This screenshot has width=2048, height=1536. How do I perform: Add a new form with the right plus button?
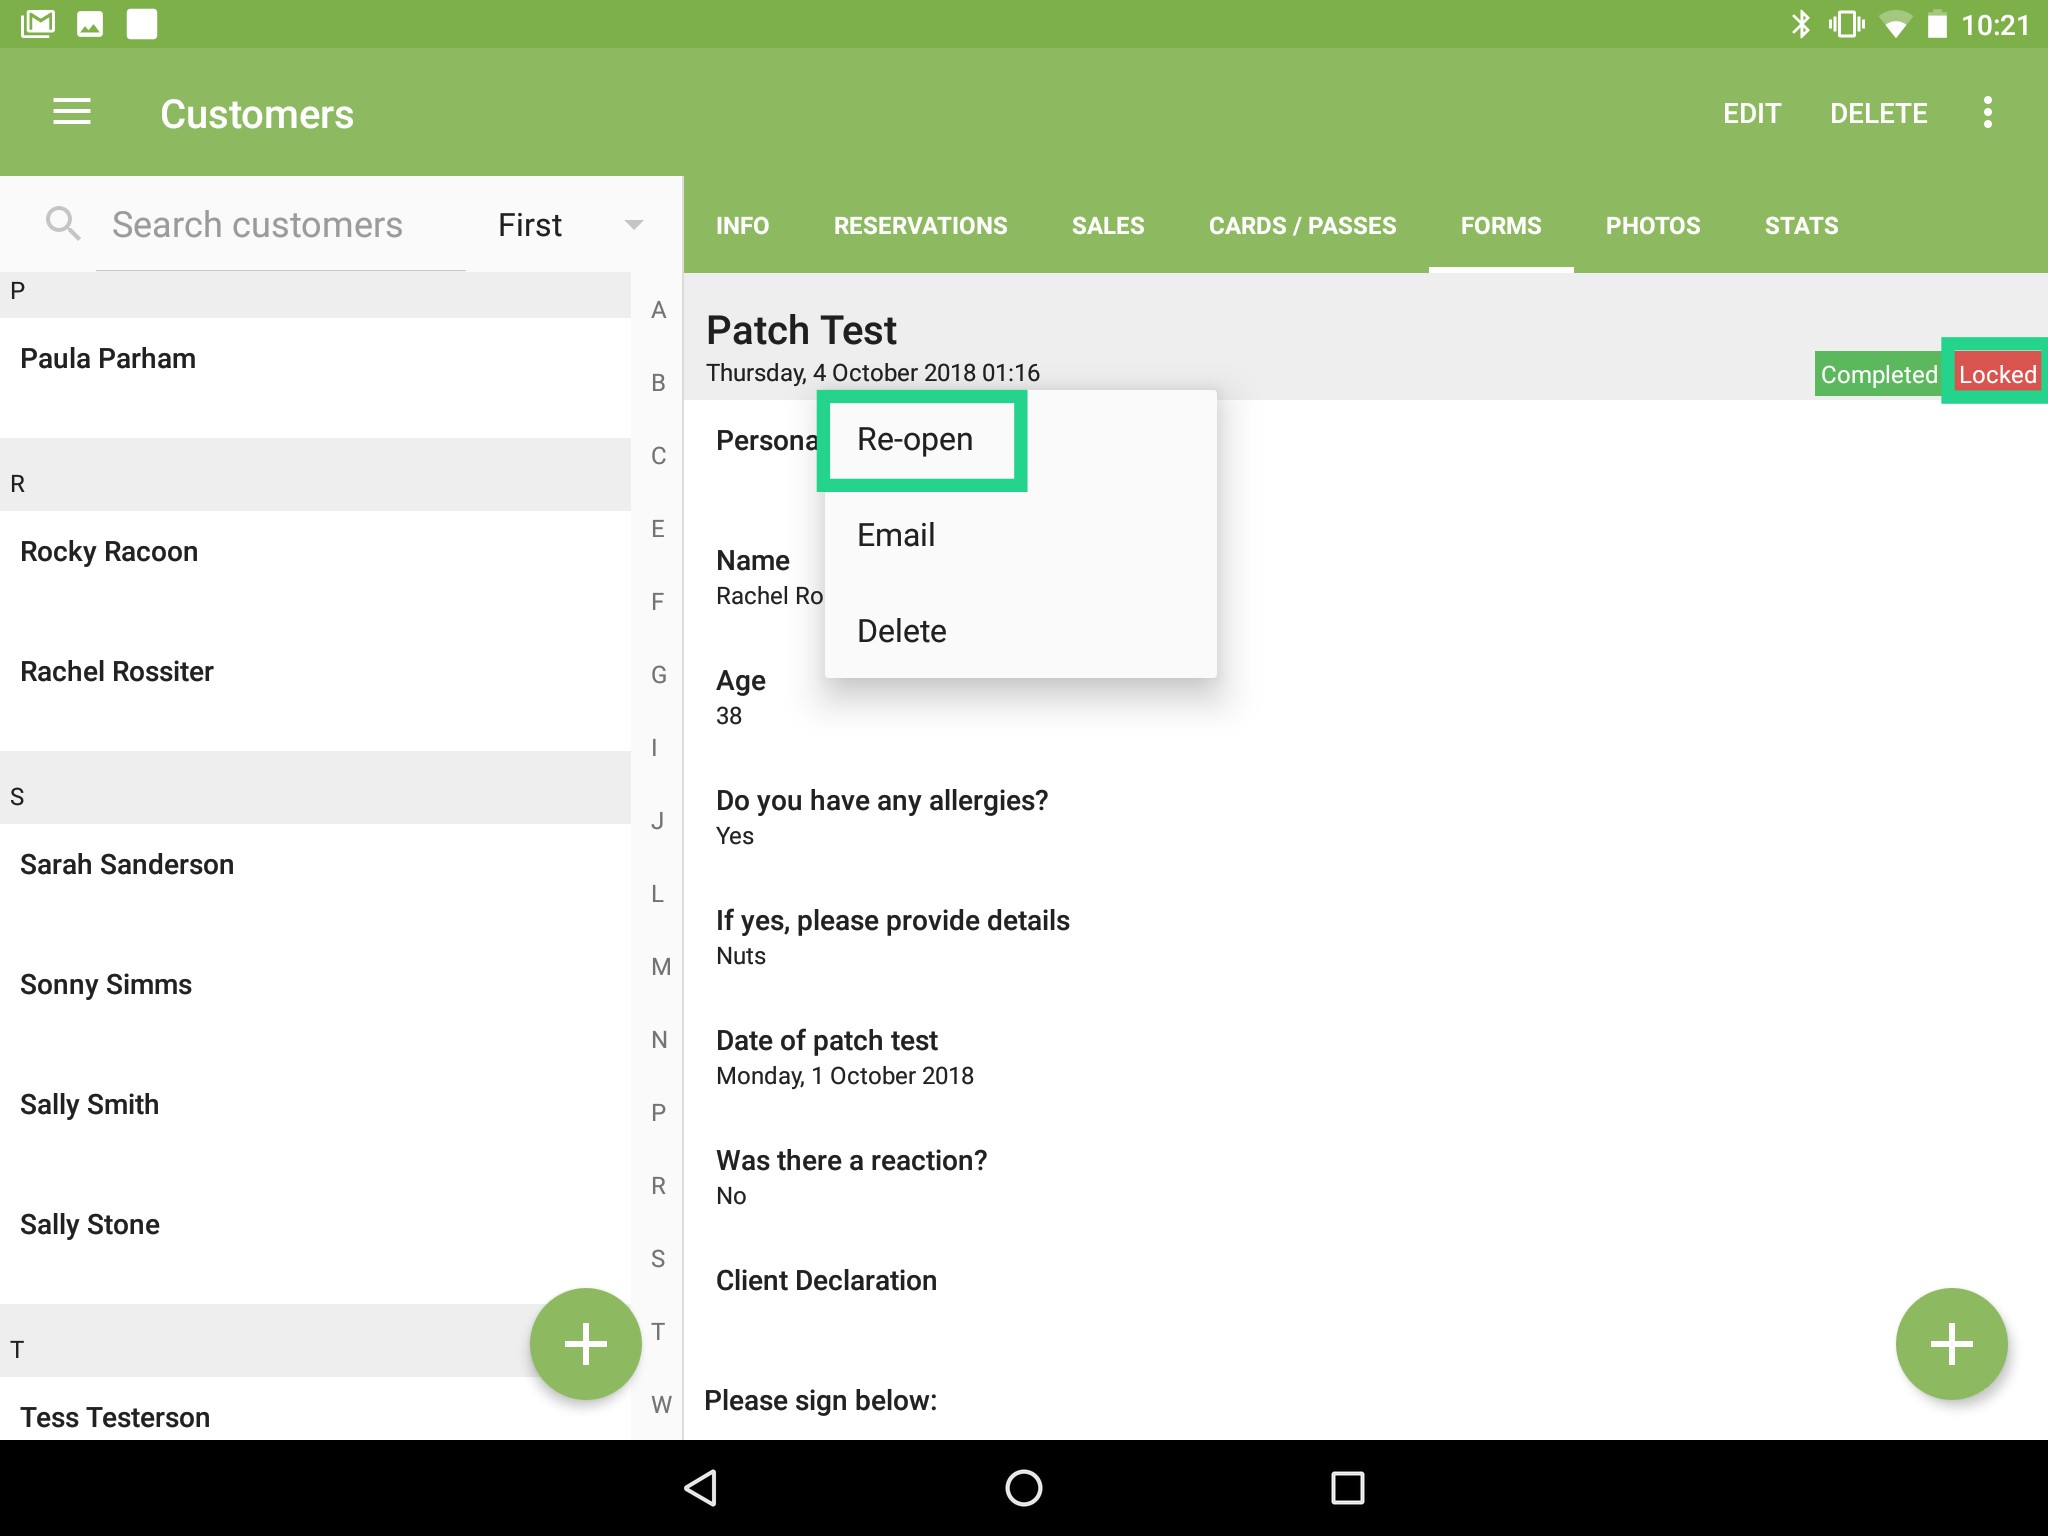pos(1951,1343)
